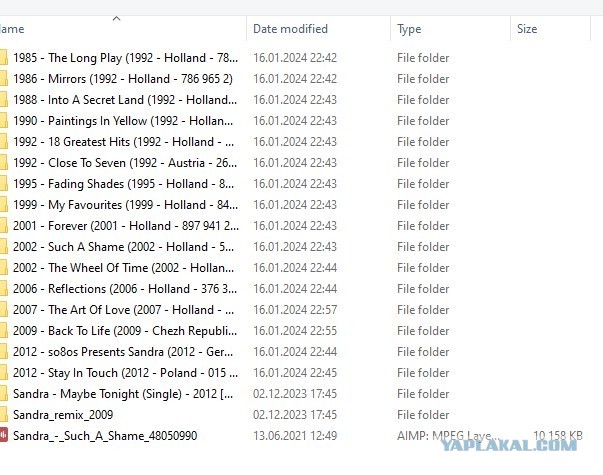Select the 1985 - The Long Play folder

[125, 58]
